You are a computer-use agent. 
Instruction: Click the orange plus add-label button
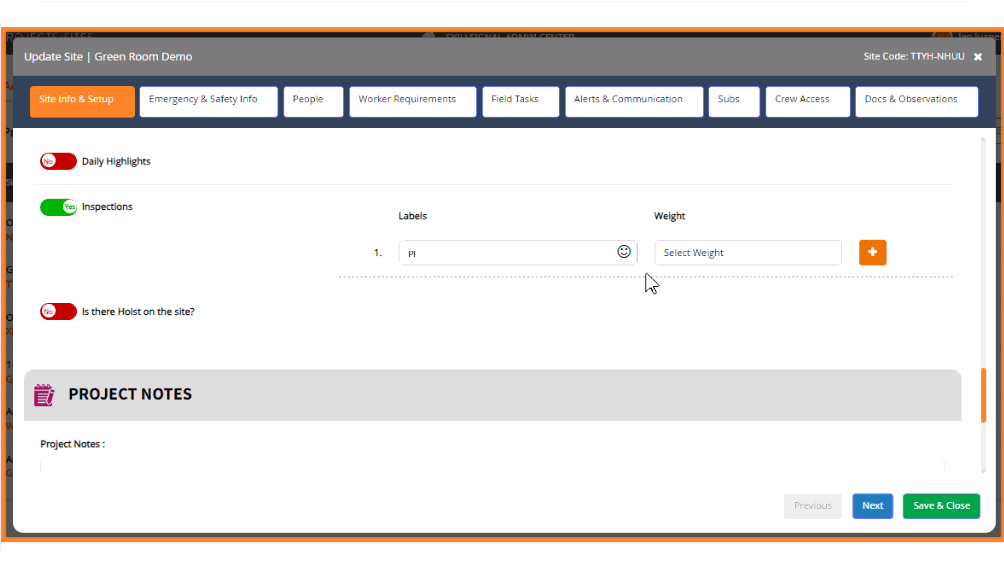(x=872, y=252)
